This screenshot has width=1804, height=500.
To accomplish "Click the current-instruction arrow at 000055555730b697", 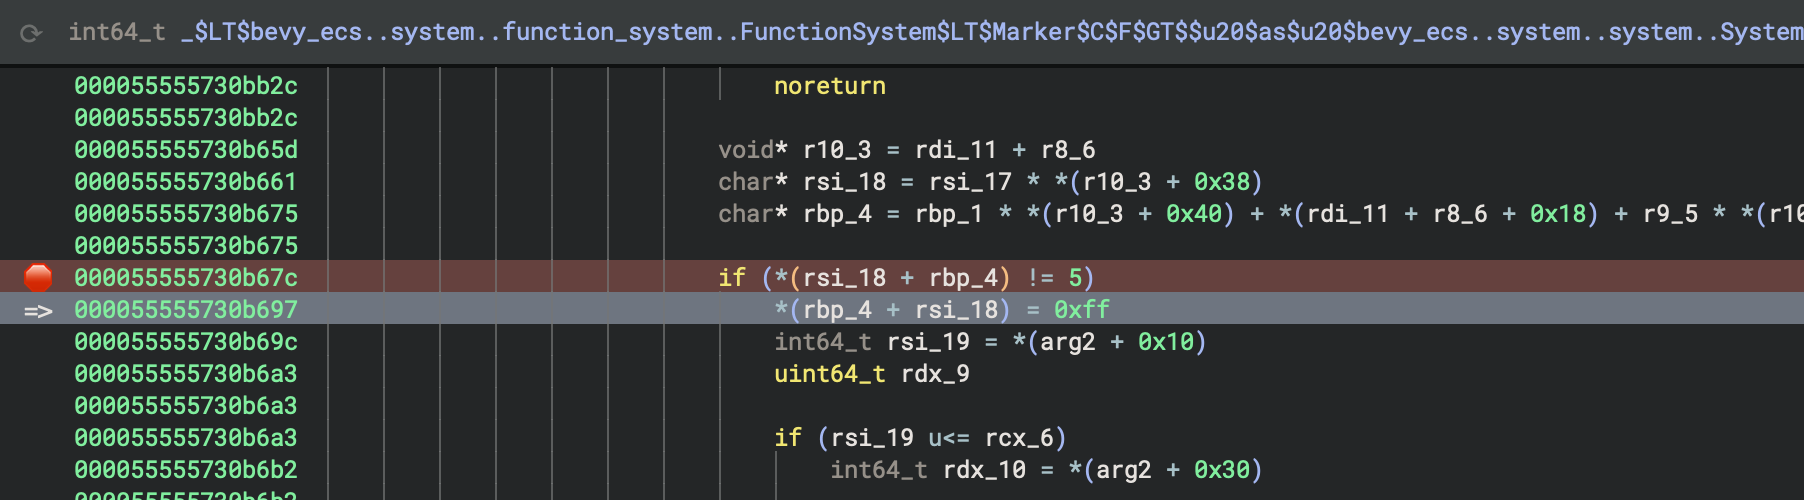I will pyautogui.click(x=38, y=310).
